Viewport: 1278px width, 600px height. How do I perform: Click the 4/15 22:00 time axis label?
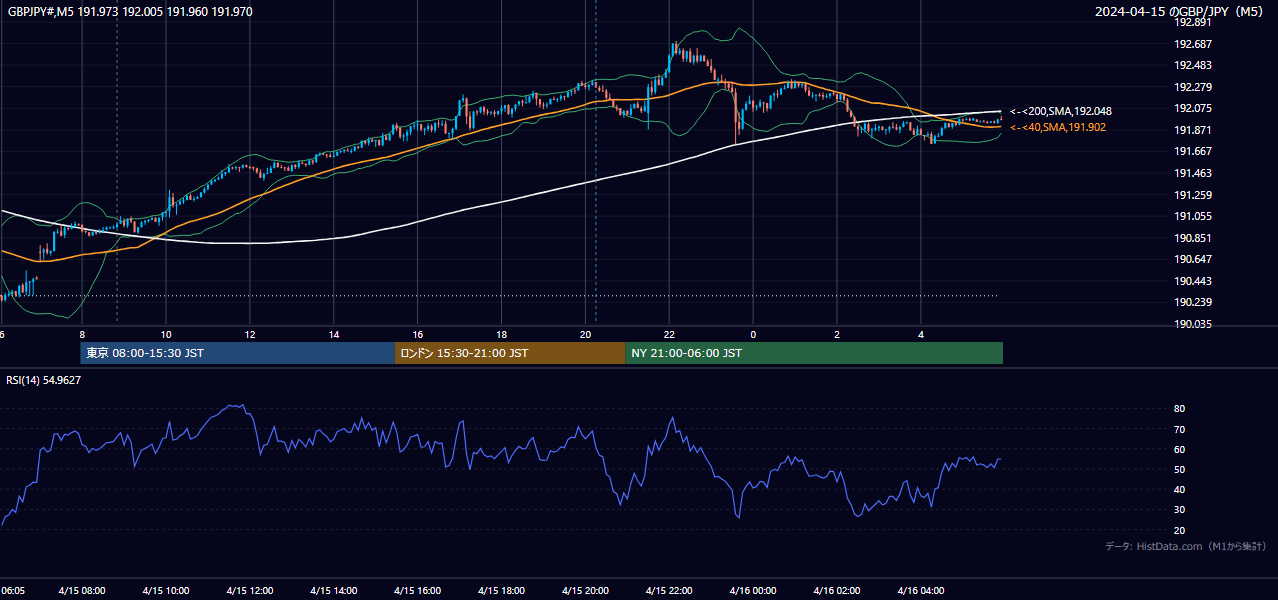click(x=669, y=591)
